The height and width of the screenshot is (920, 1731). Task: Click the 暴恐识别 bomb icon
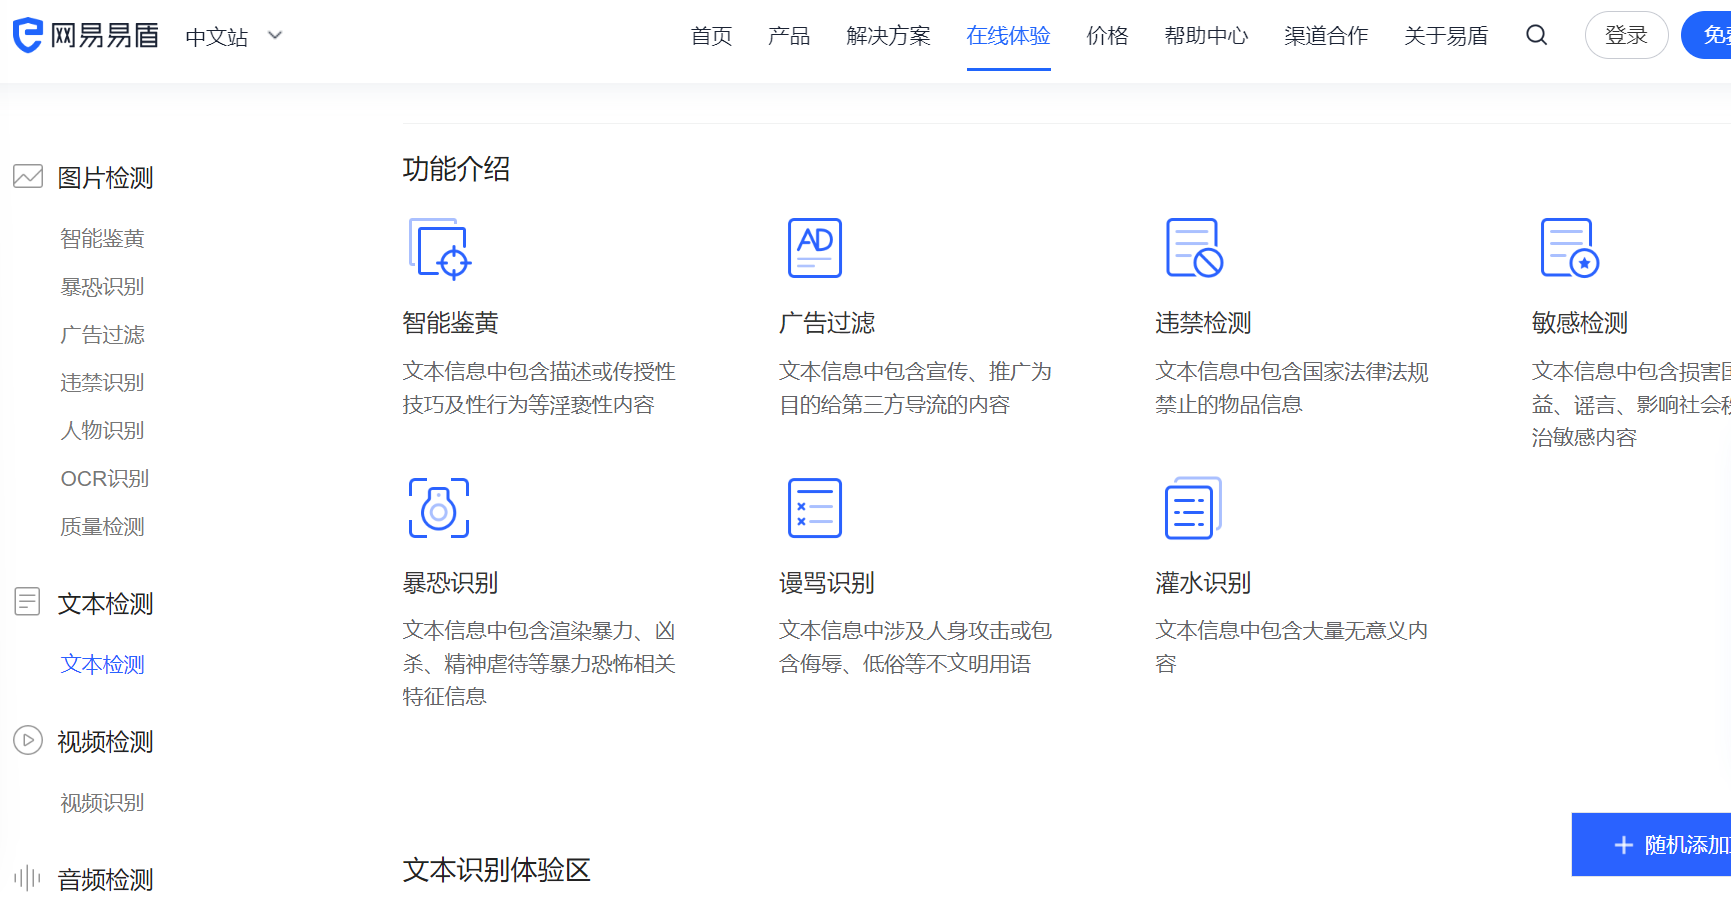click(438, 507)
